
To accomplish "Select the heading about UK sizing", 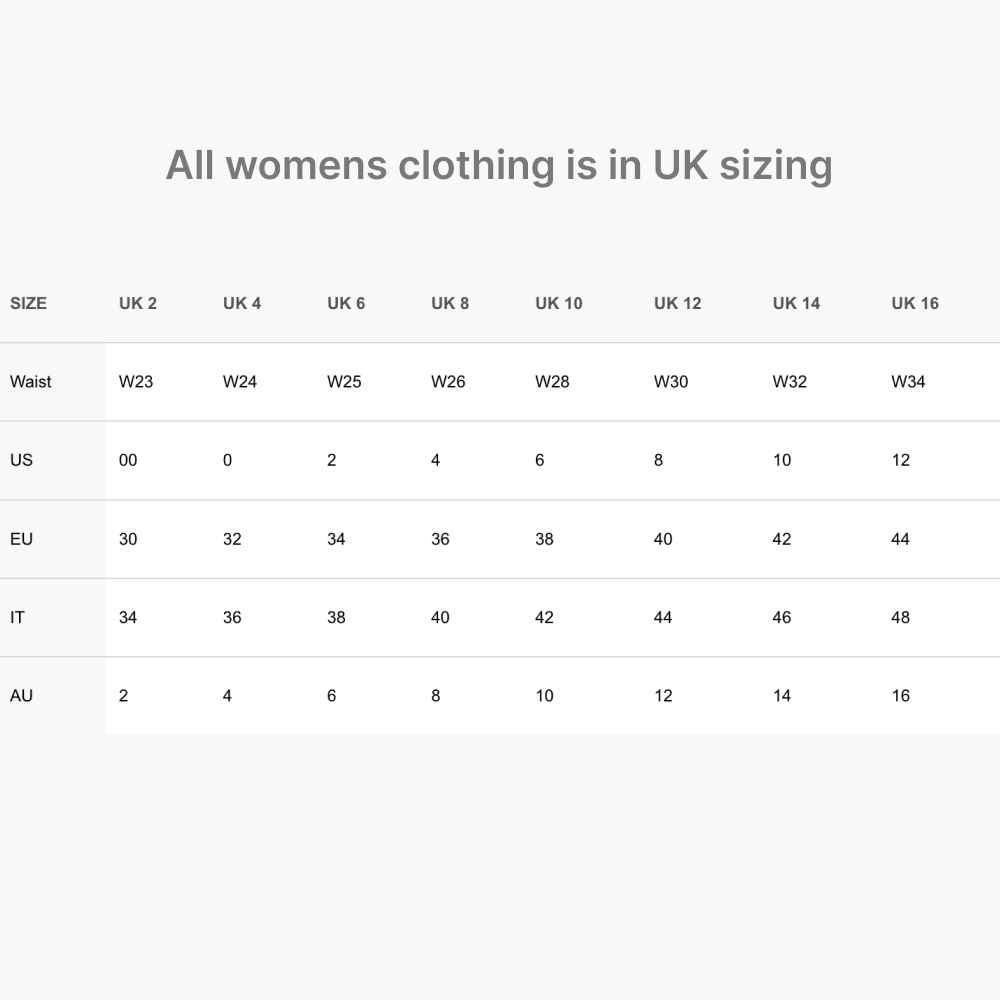I will [x=499, y=165].
